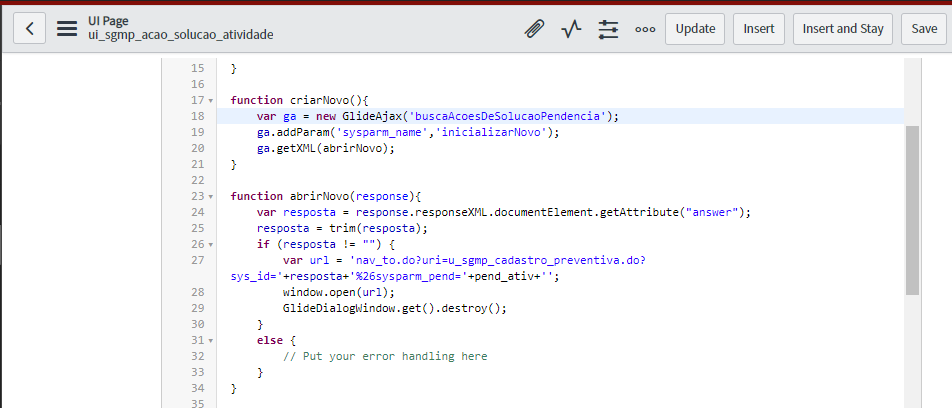Select line number 18 in the gutter

click(x=197, y=116)
